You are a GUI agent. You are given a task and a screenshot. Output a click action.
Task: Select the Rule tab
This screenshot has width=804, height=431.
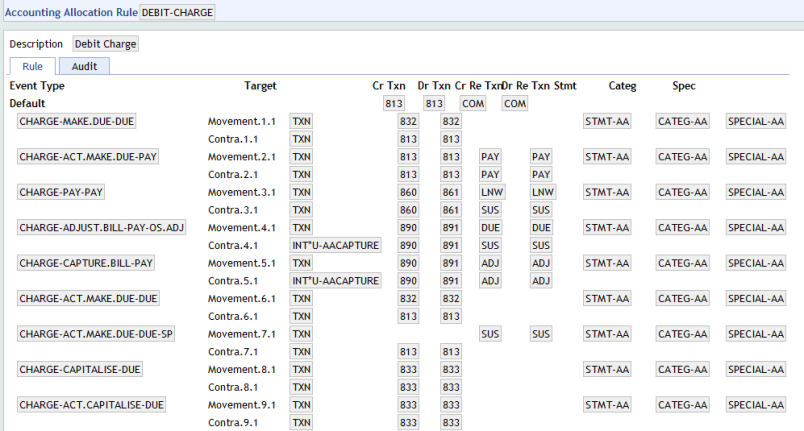(32, 66)
